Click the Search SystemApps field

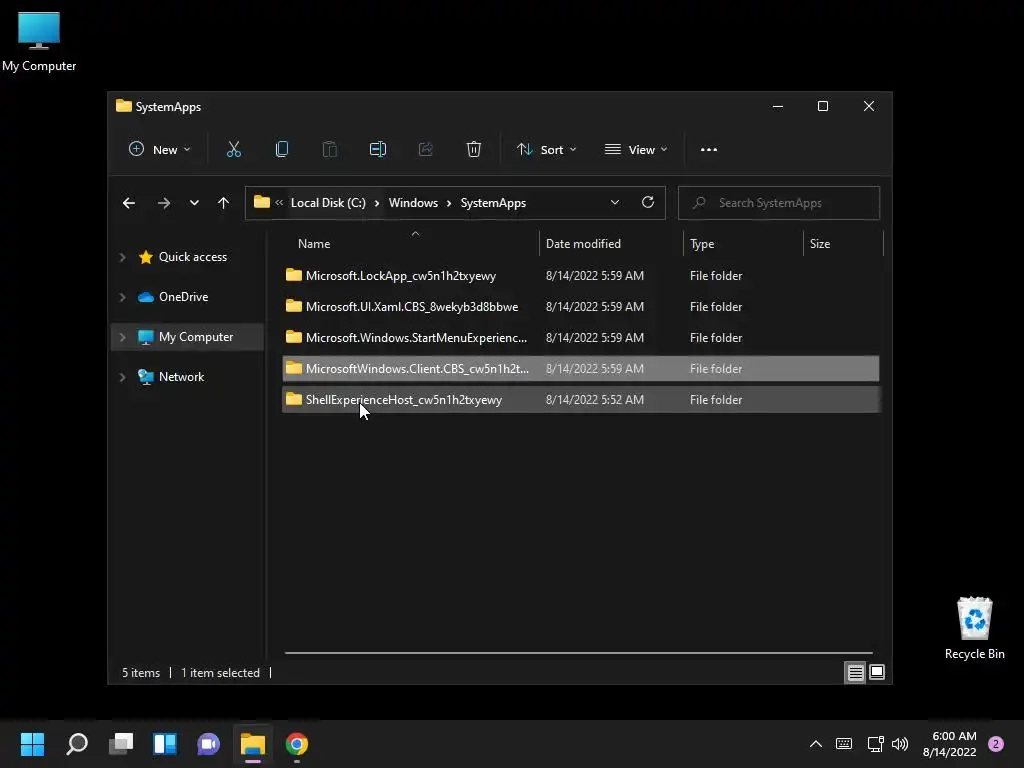point(779,203)
